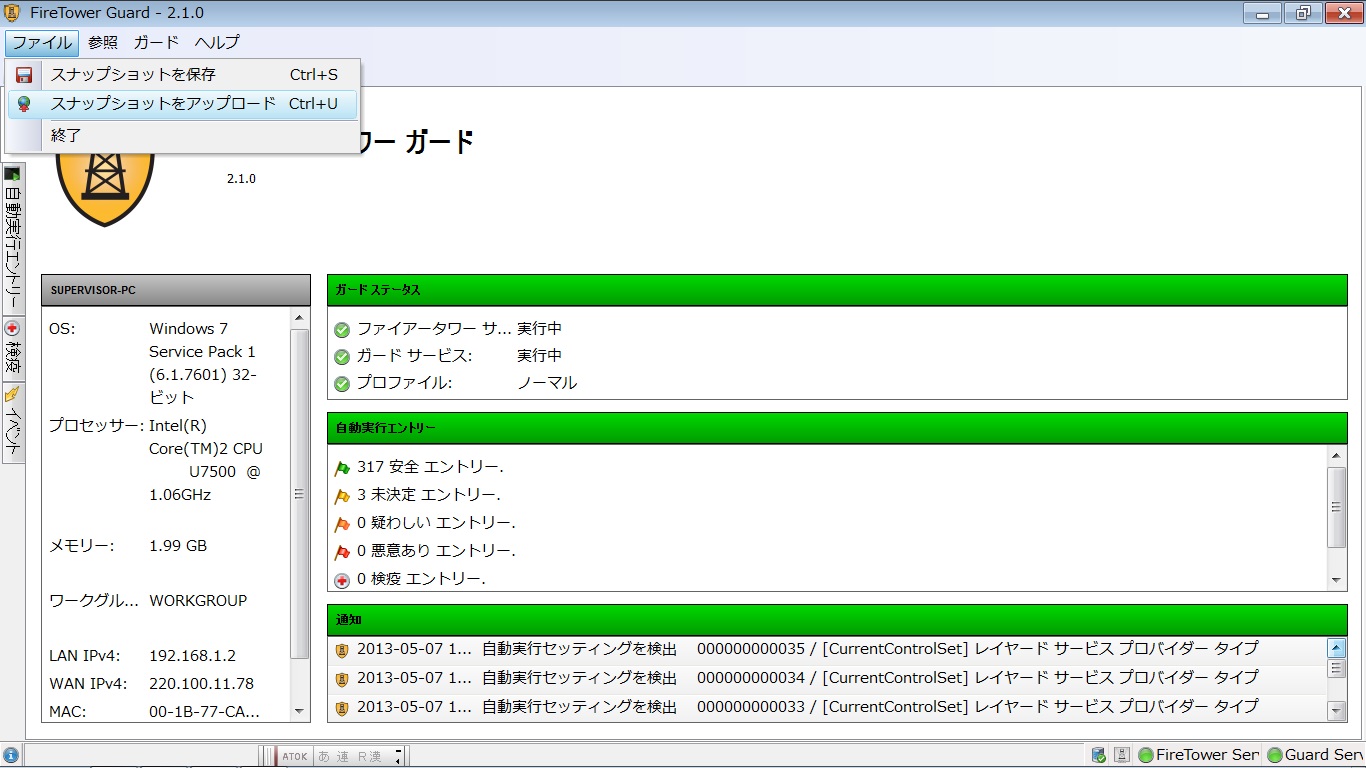Image resolution: width=1366 pixels, height=768 pixels.
Task: Open the 自動実行エントリー side tab
Action: (x=13, y=240)
